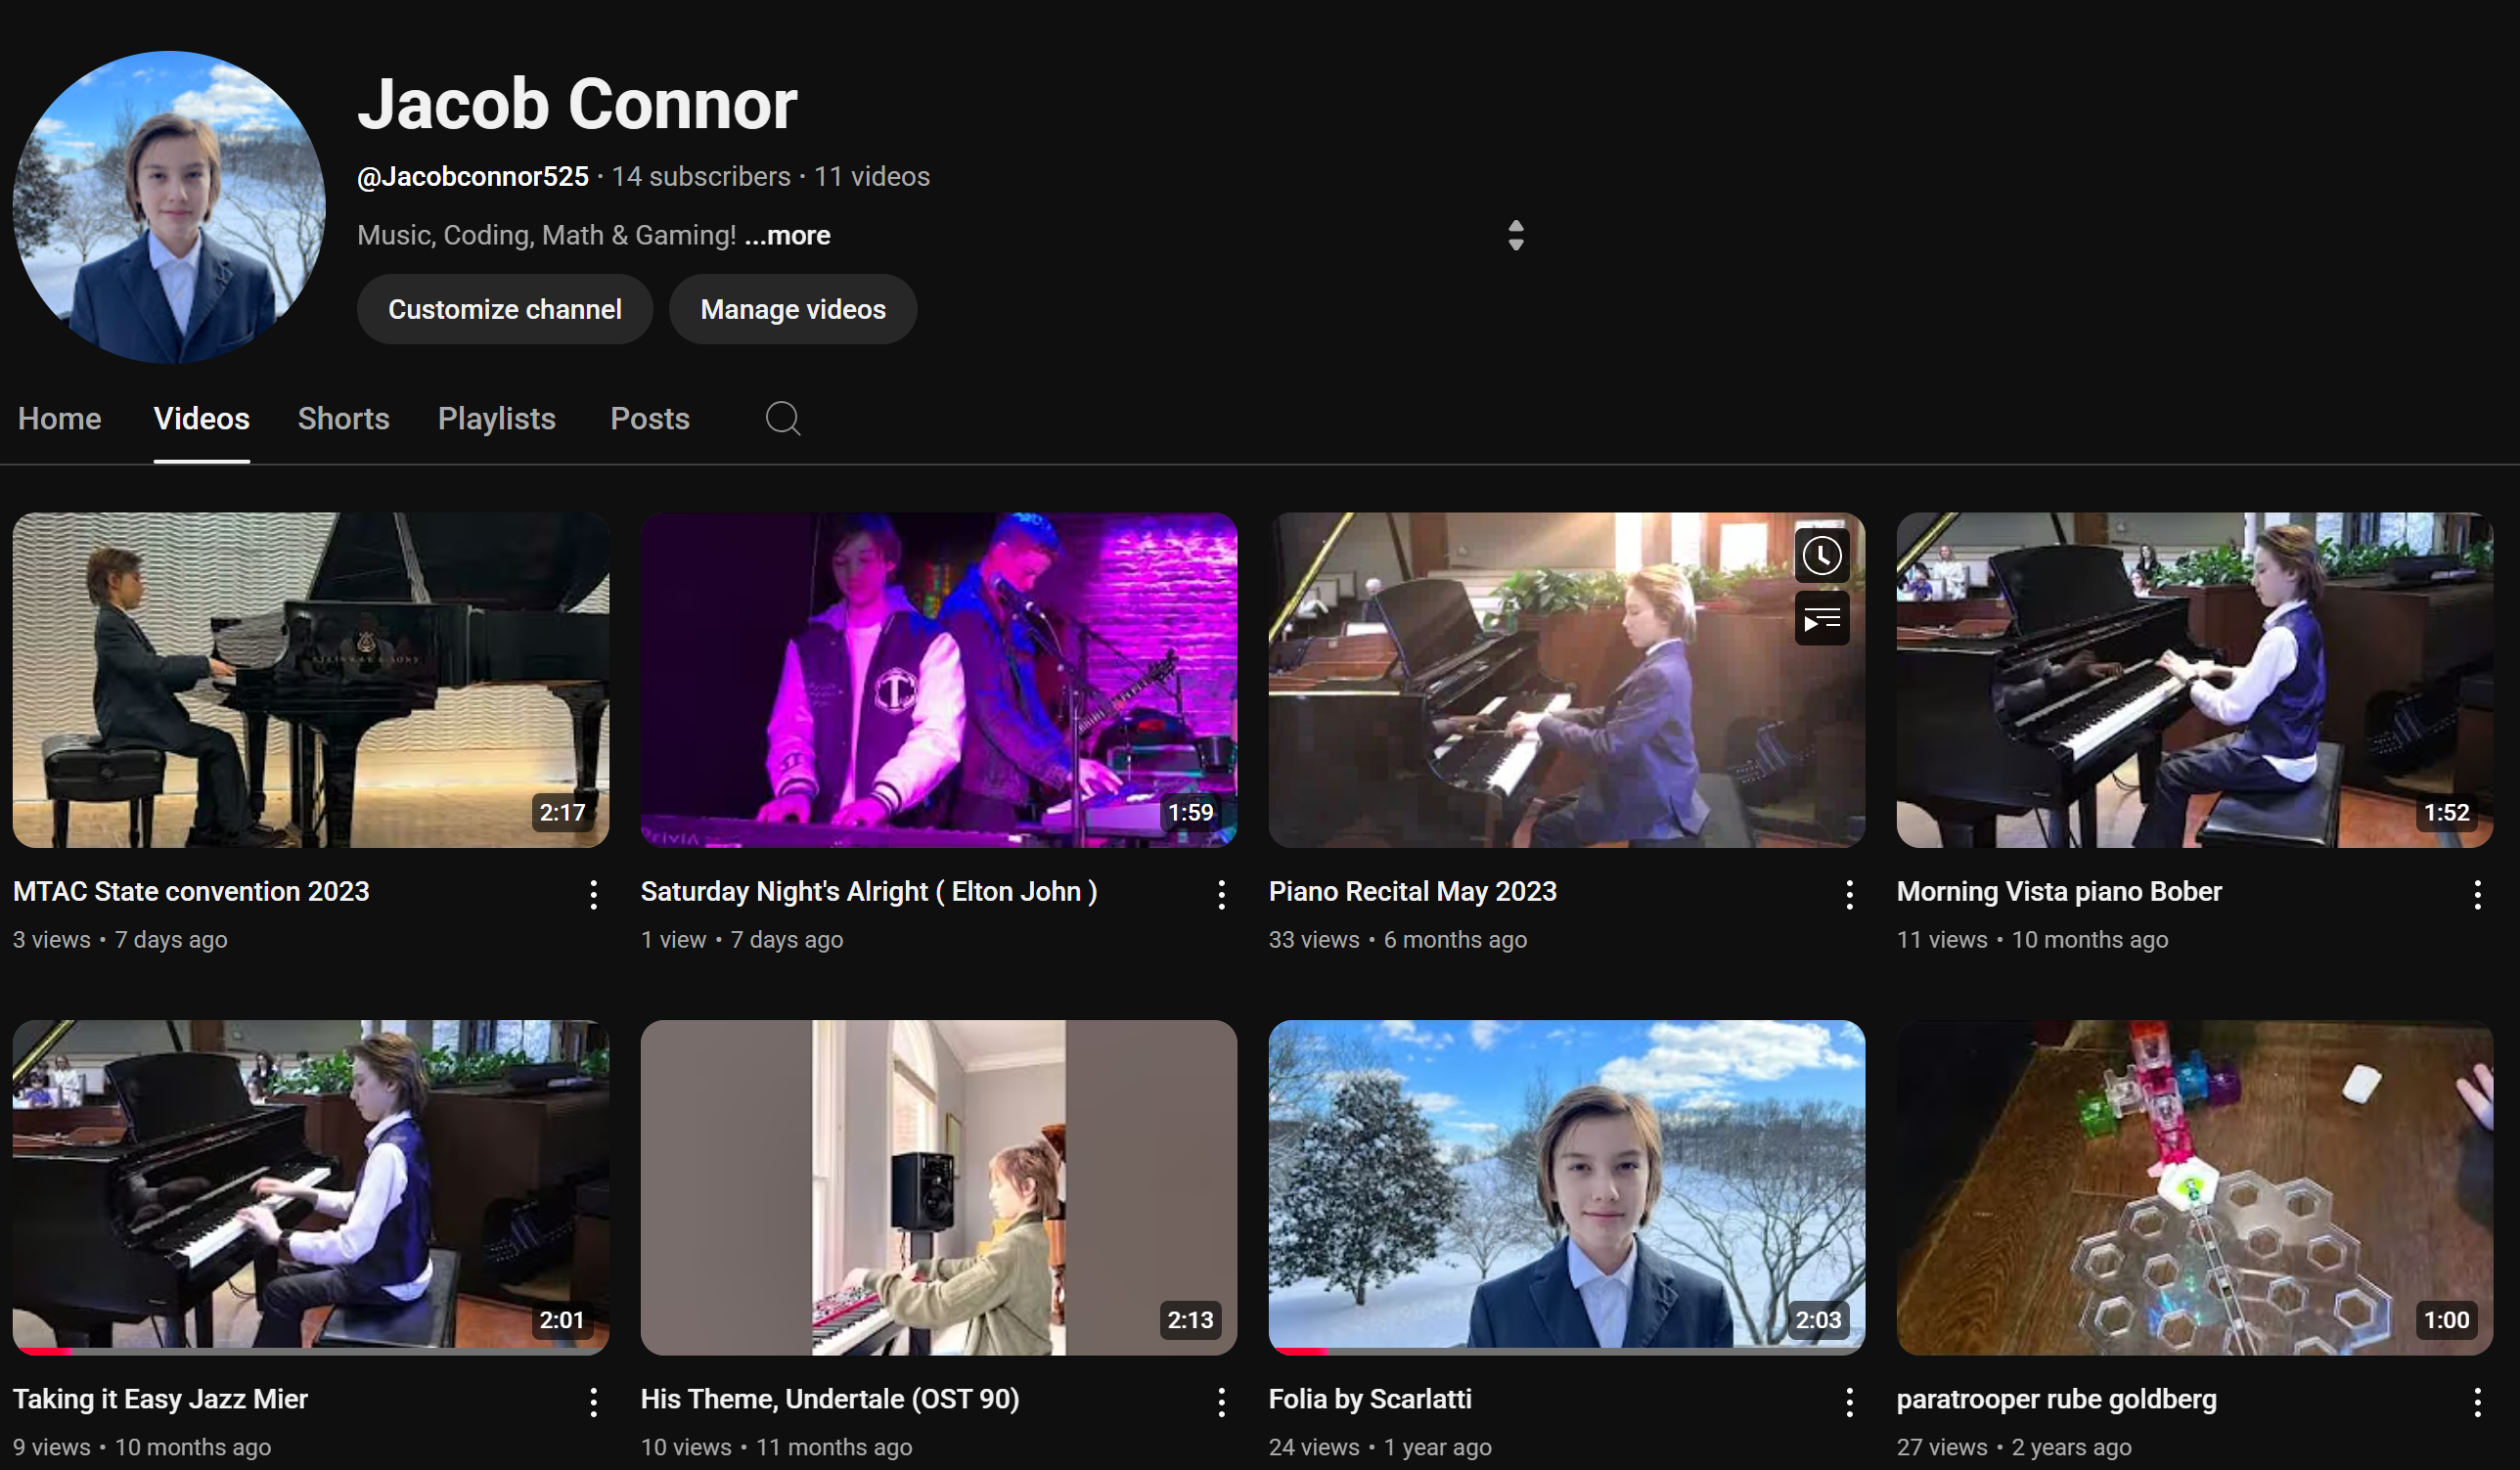Image resolution: width=2520 pixels, height=1470 pixels.
Task: Click the channel search icon
Action: tap(783, 419)
